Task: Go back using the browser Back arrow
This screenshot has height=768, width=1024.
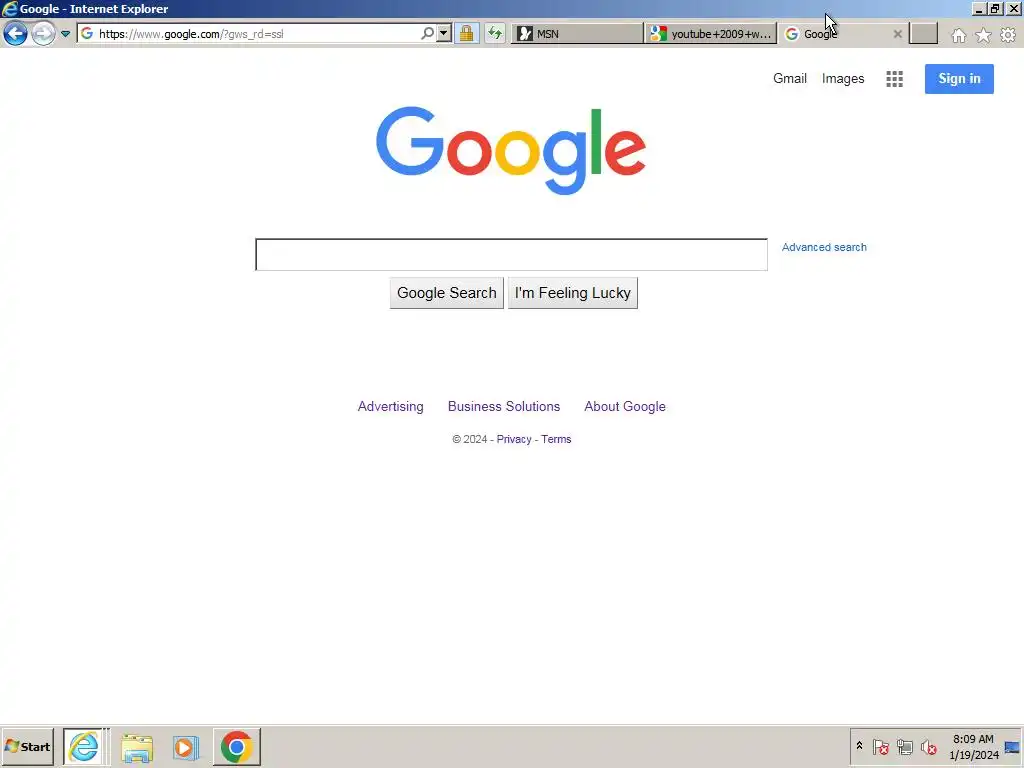Action: point(15,33)
